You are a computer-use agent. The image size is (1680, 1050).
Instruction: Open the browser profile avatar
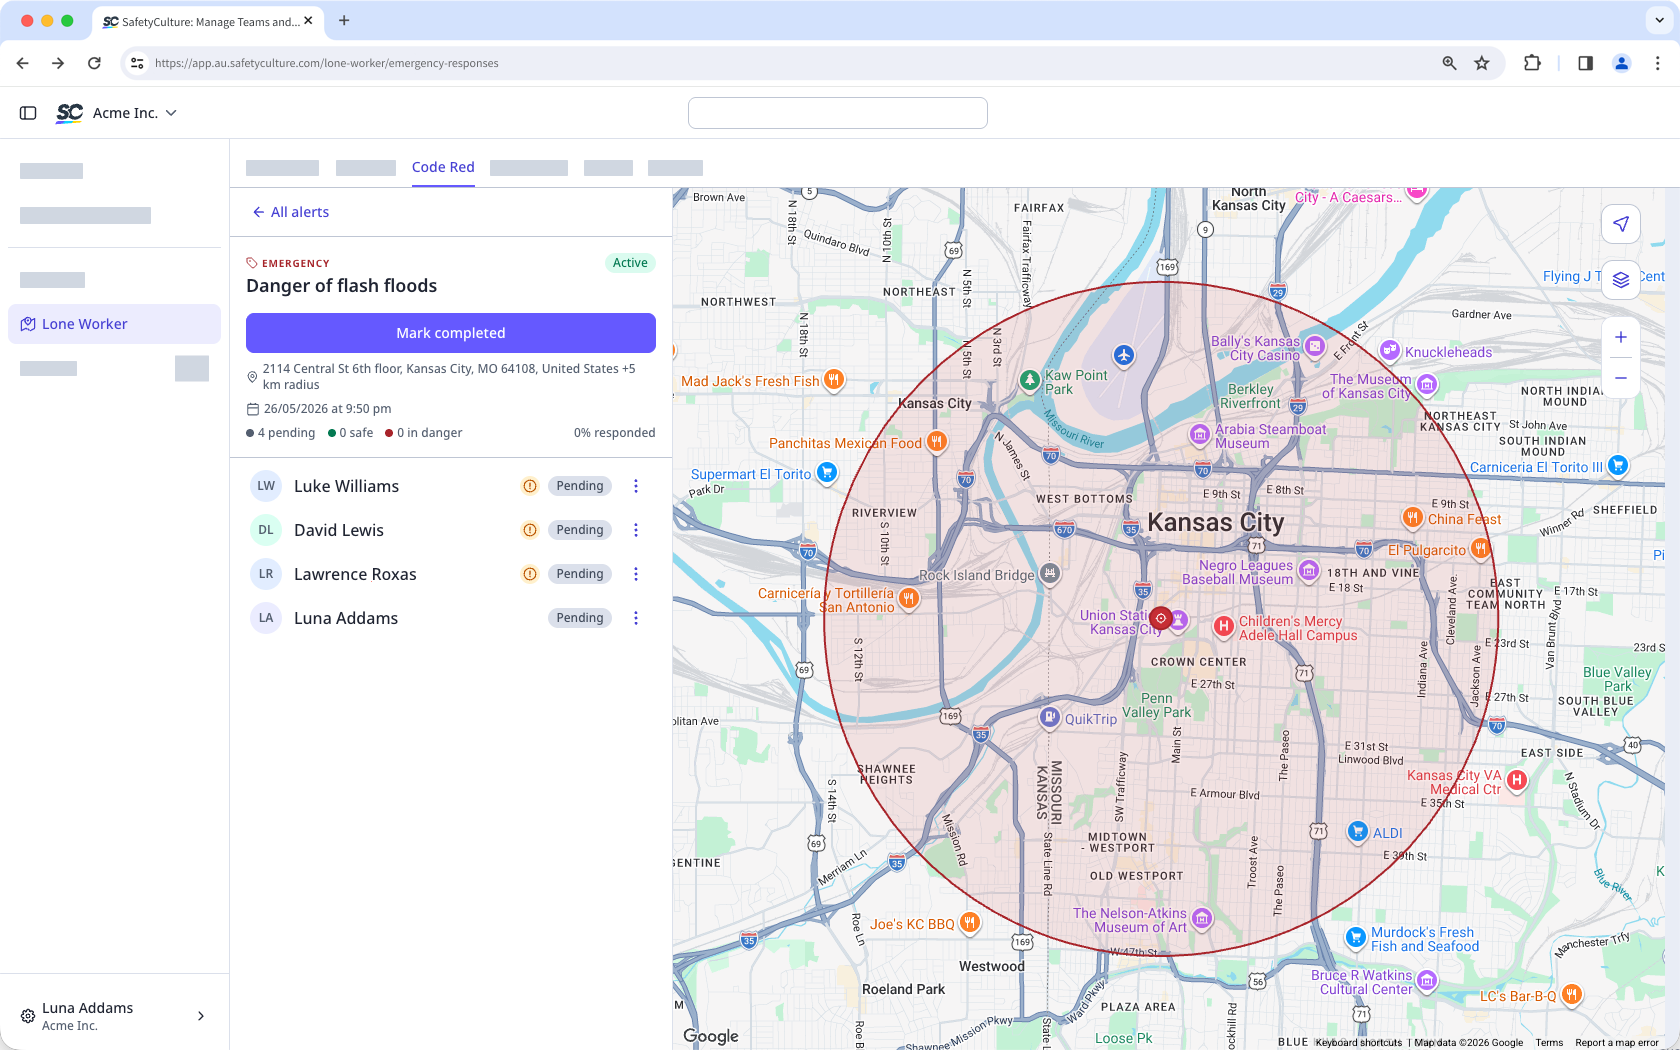click(1621, 63)
